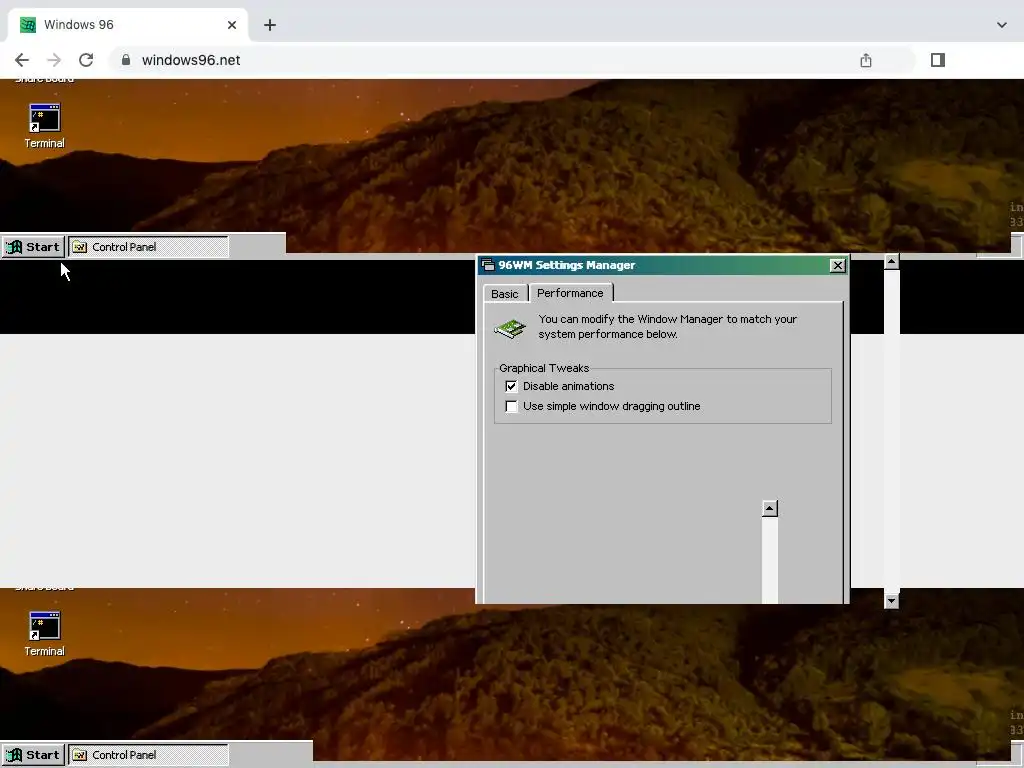Image resolution: width=1024 pixels, height=768 pixels.
Task: Click the lower Start button at the screen bottom
Action: click(33, 755)
